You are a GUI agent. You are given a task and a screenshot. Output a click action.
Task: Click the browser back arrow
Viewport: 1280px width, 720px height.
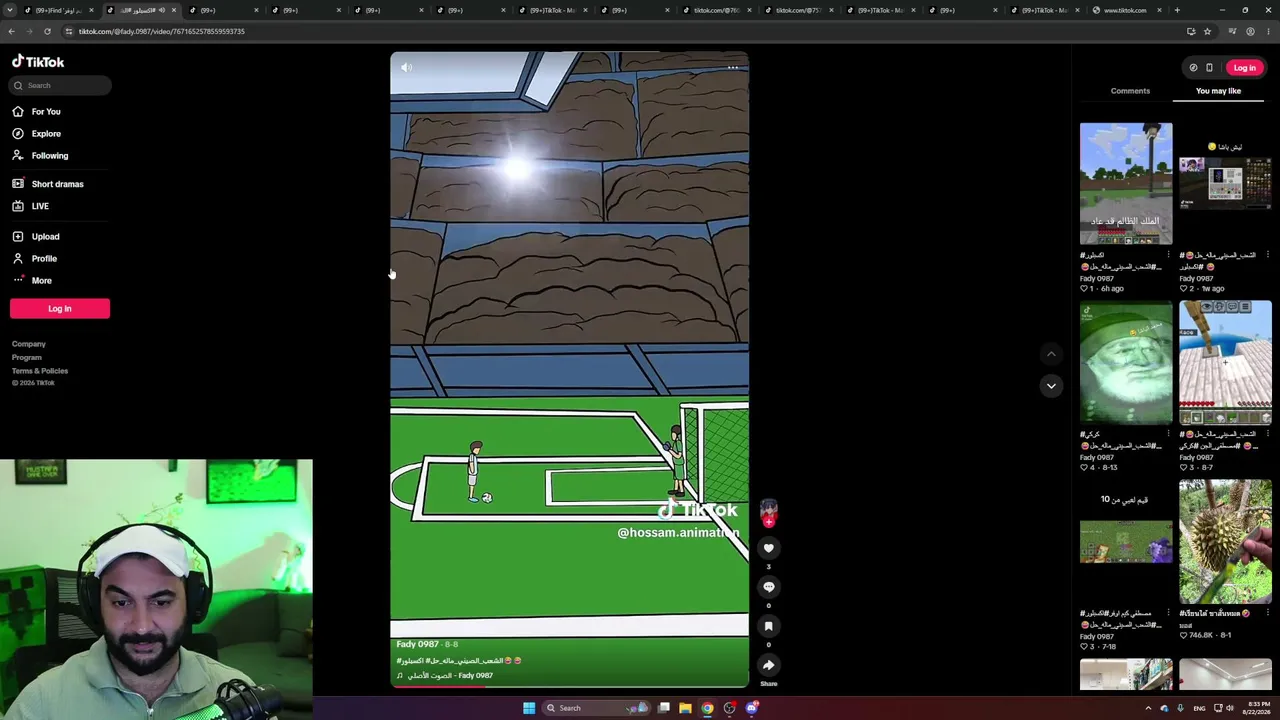[11, 31]
